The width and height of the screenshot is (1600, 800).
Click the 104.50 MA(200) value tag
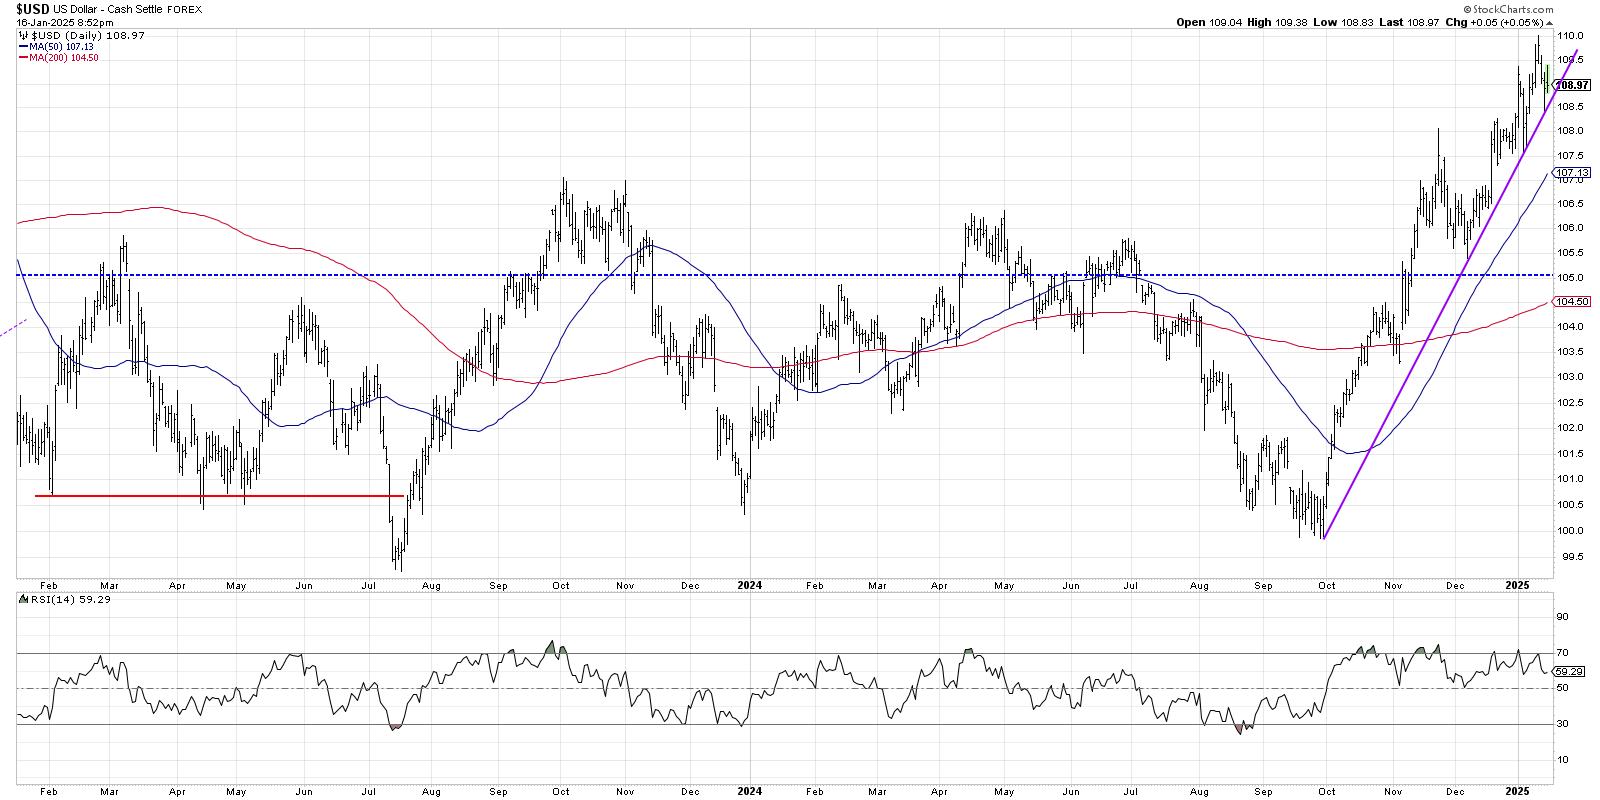click(1571, 301)
